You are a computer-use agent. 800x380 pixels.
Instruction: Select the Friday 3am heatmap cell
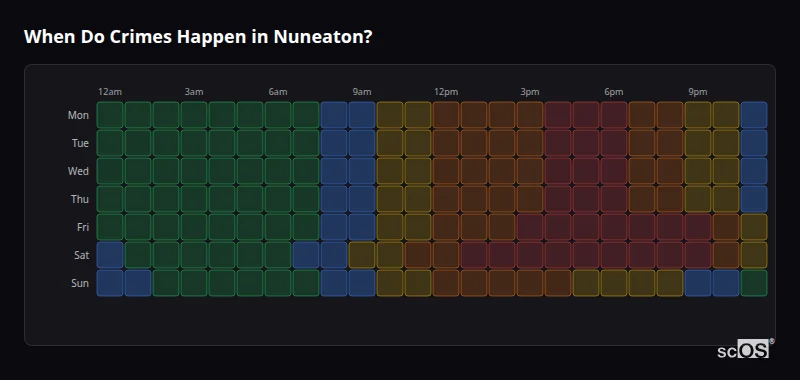194,227
